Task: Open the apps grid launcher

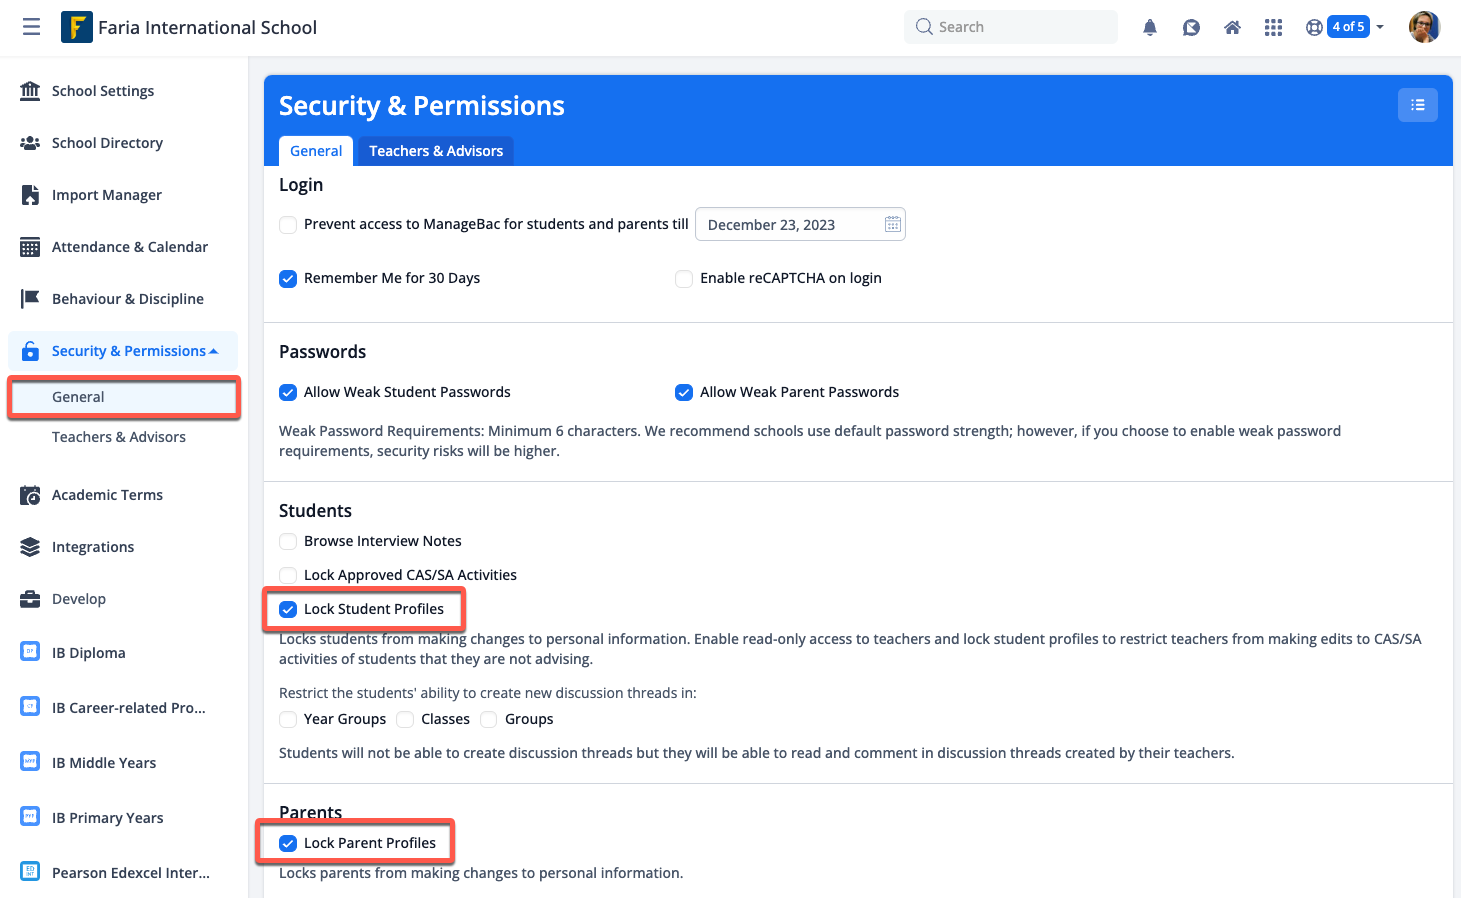Action: (x=1273, y=28)
